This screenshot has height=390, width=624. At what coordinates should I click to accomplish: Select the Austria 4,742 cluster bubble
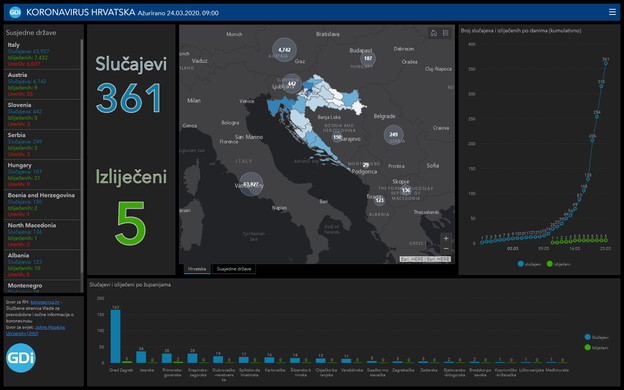click(284, 50)
